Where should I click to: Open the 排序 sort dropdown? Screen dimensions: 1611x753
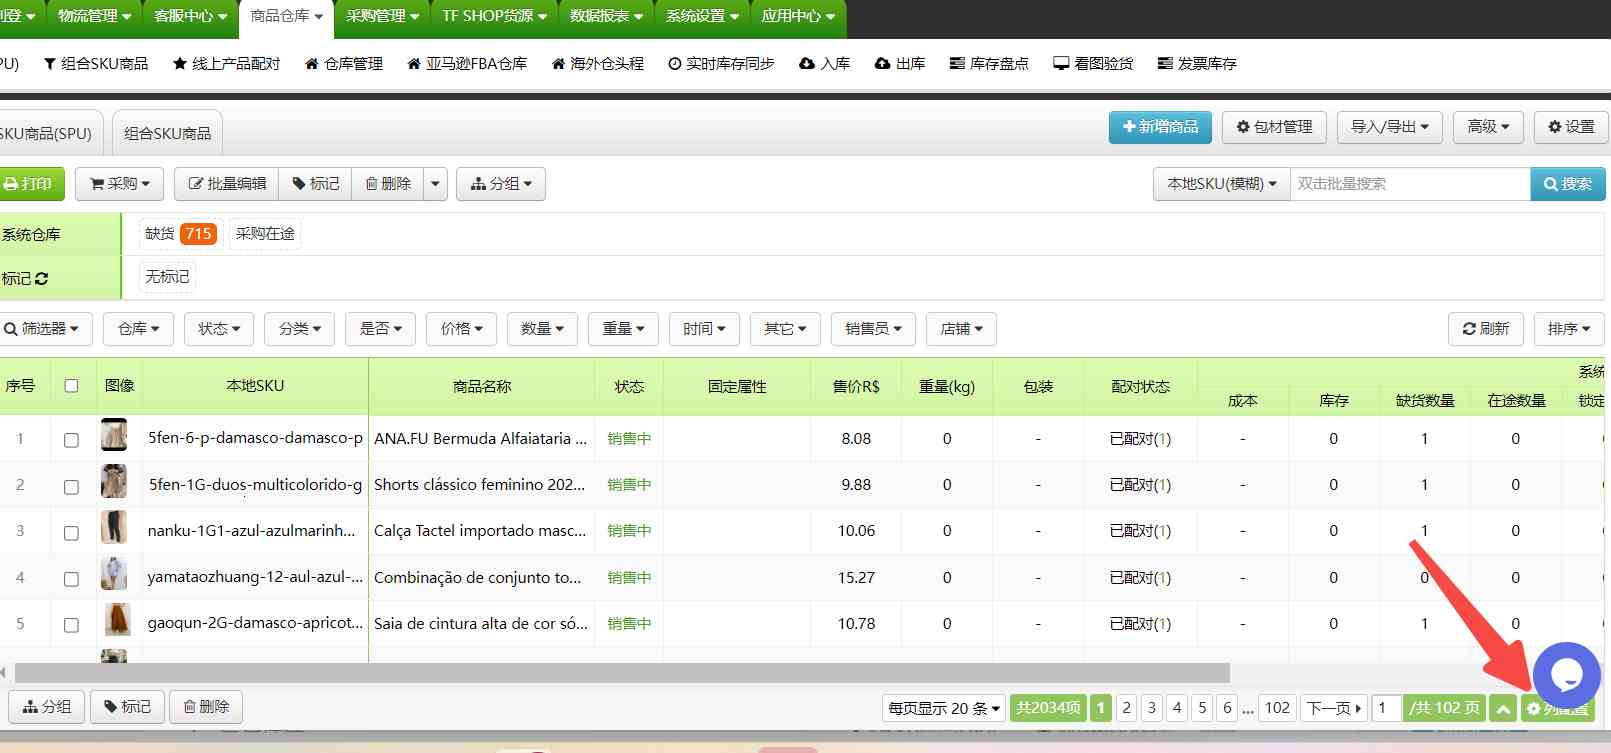pos(1569,329)
